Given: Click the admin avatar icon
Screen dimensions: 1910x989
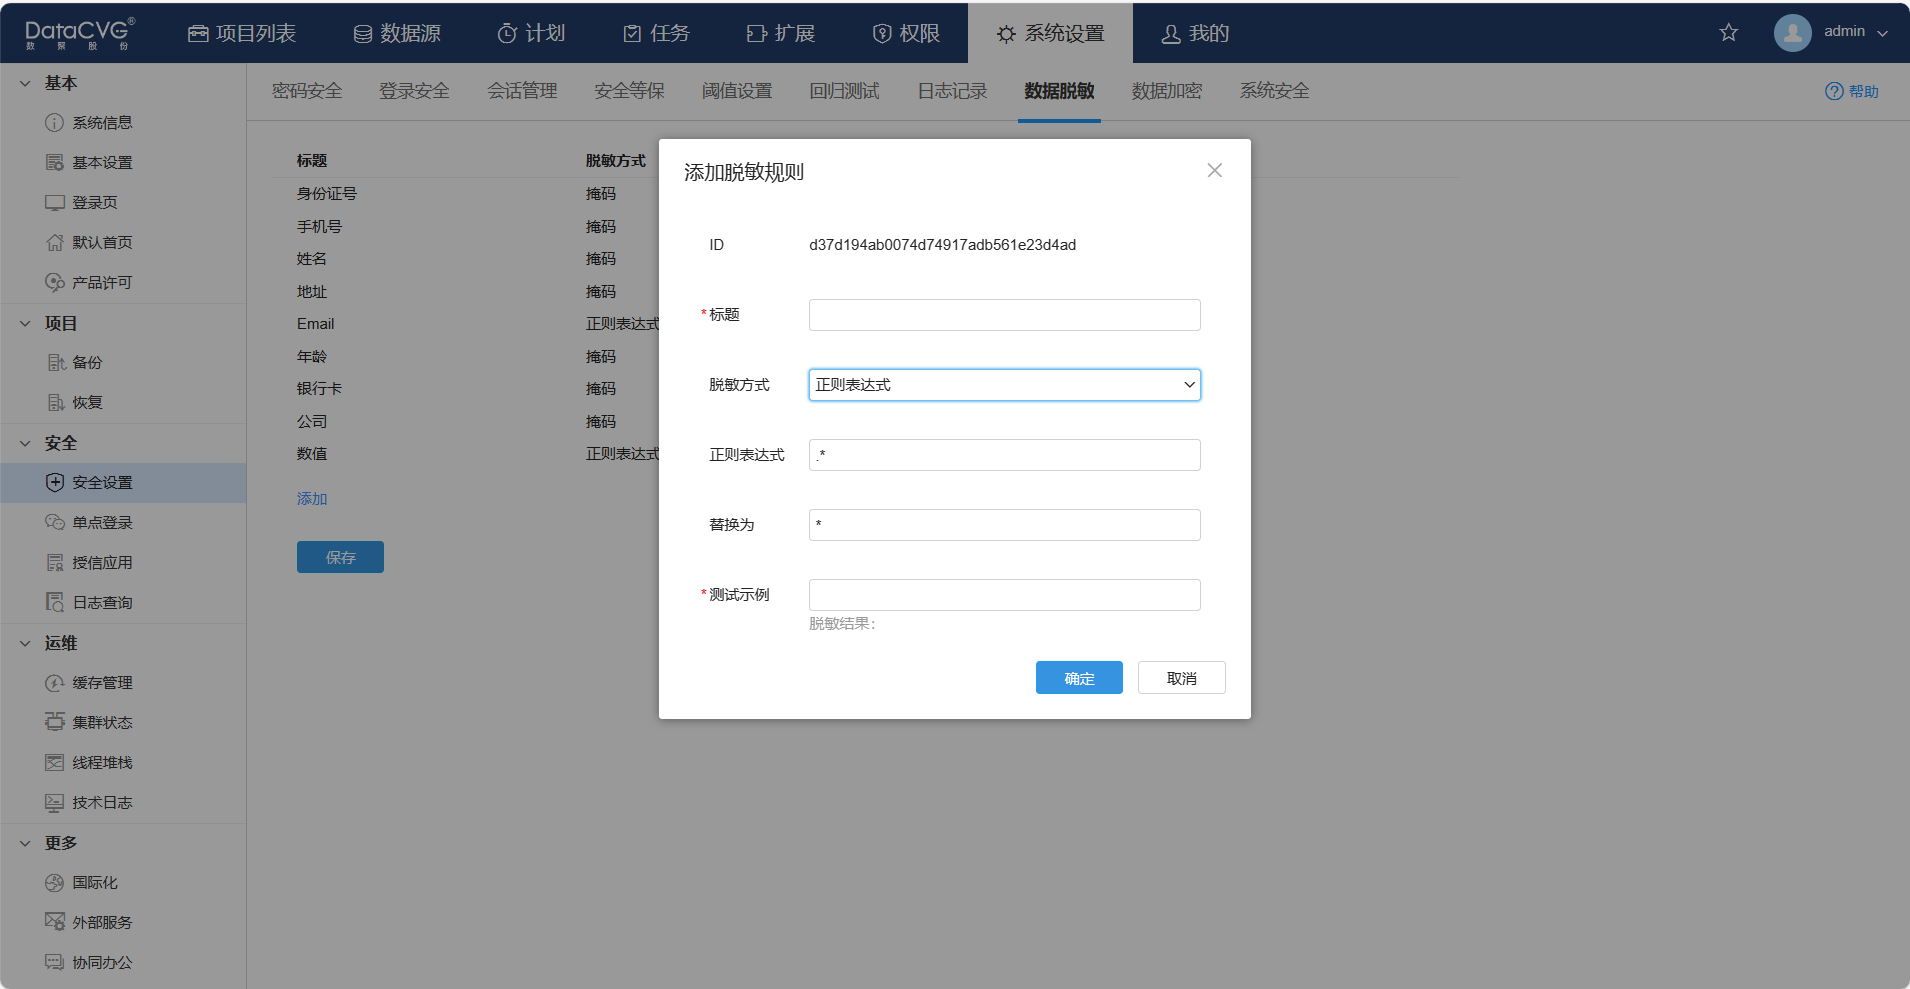Looking at the screenshot, I should coord(1792,33).
